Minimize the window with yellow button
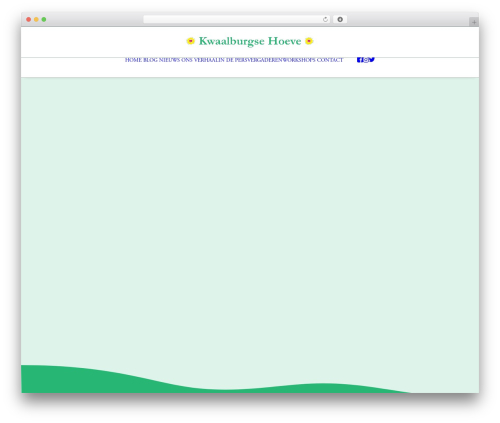This screenshot has width=500, height=423. pos(36,19)
